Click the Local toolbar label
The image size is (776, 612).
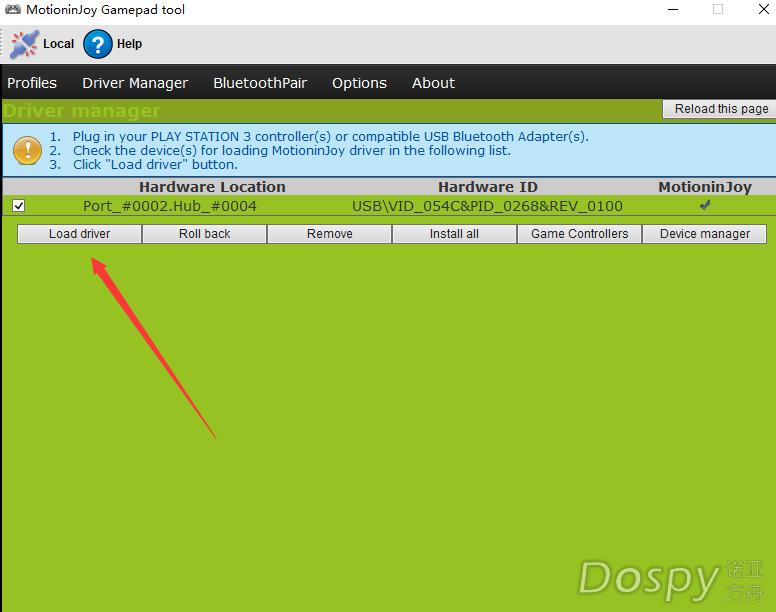[x=58, y=44]
